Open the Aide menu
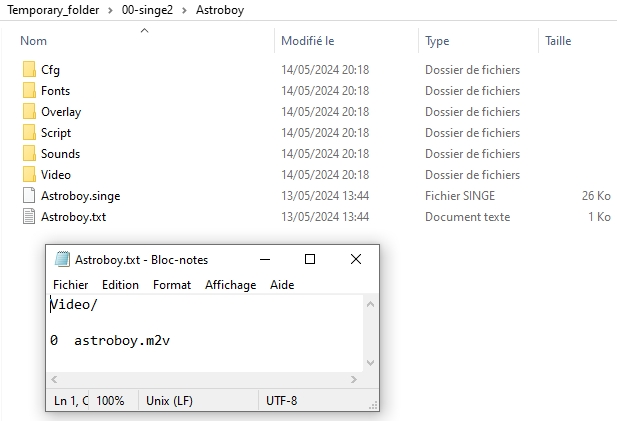 tap(282, 285)
